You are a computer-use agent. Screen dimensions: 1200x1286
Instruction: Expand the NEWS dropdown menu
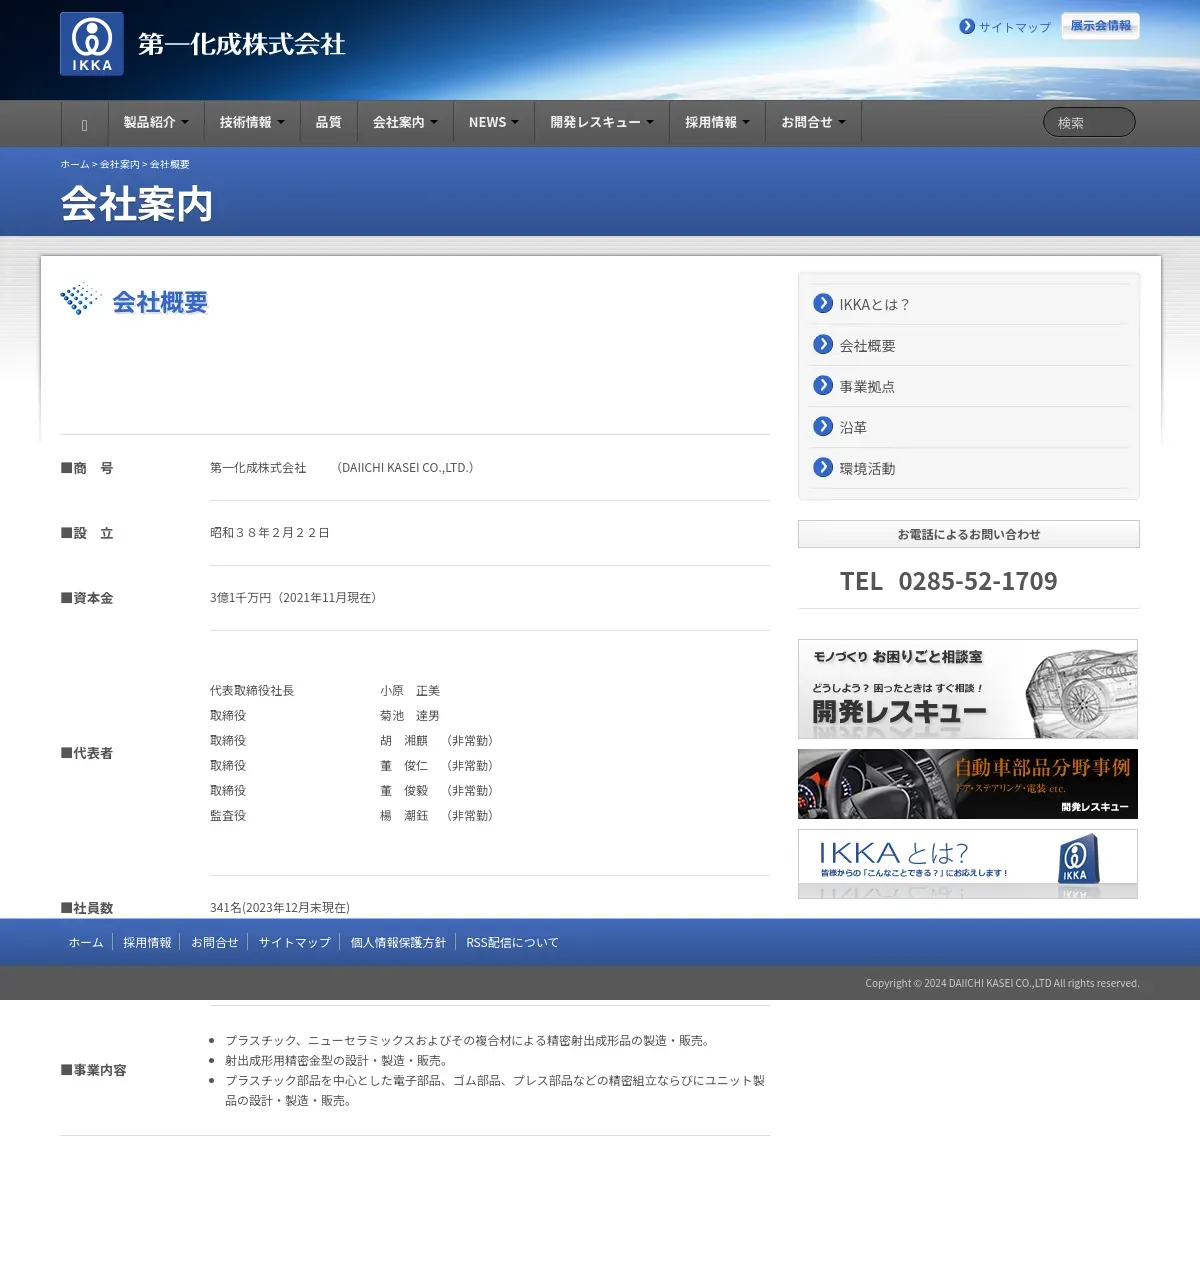tap(494, 123)
